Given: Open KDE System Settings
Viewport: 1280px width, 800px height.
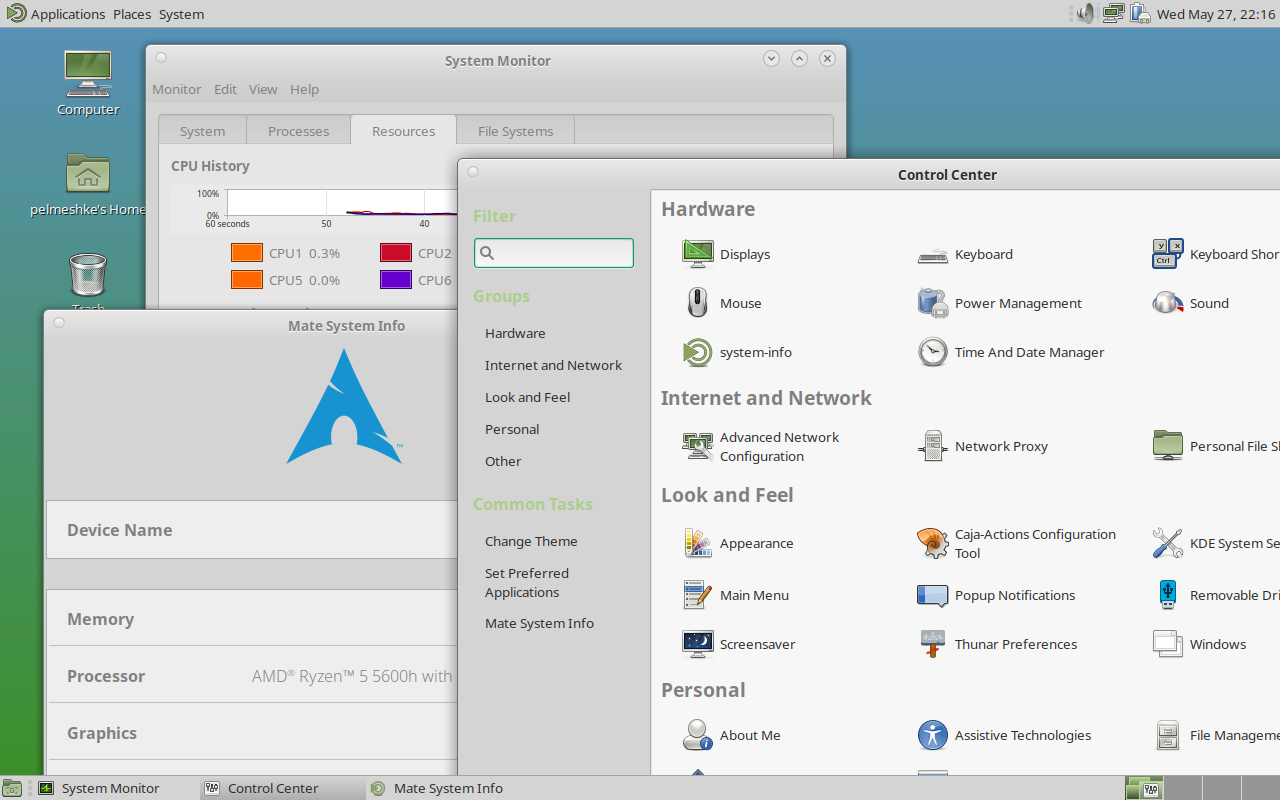Looking at the screenshot, I should tap(1216, 543).
